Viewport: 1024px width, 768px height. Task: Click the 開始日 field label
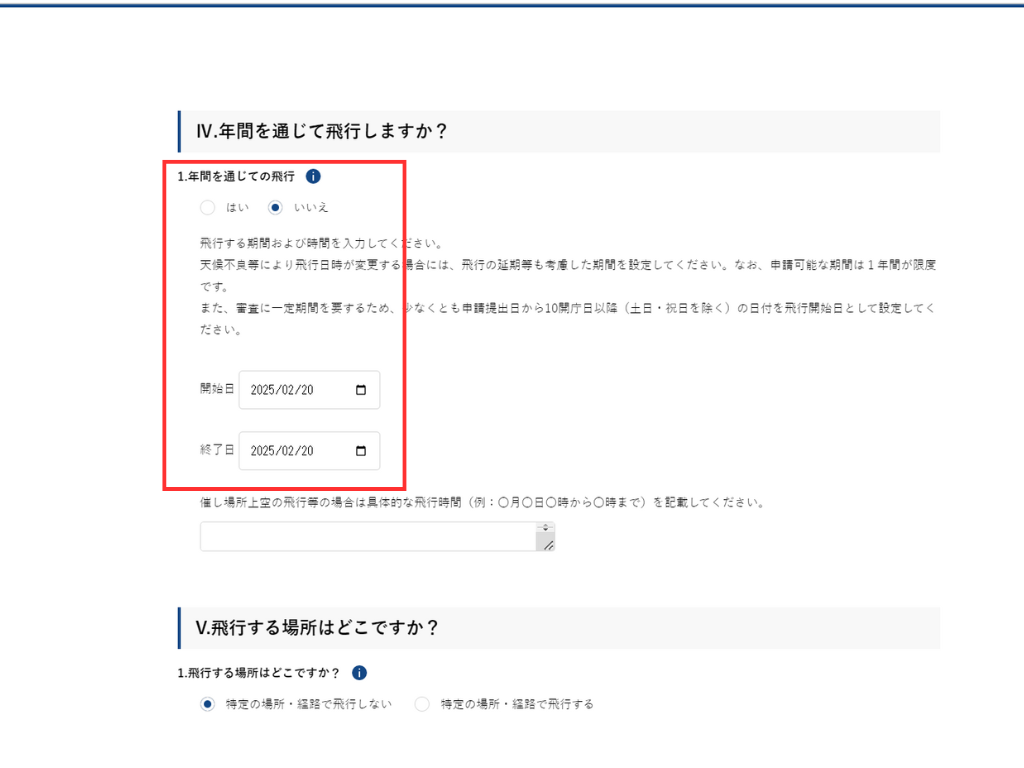(x=216, y=389)
